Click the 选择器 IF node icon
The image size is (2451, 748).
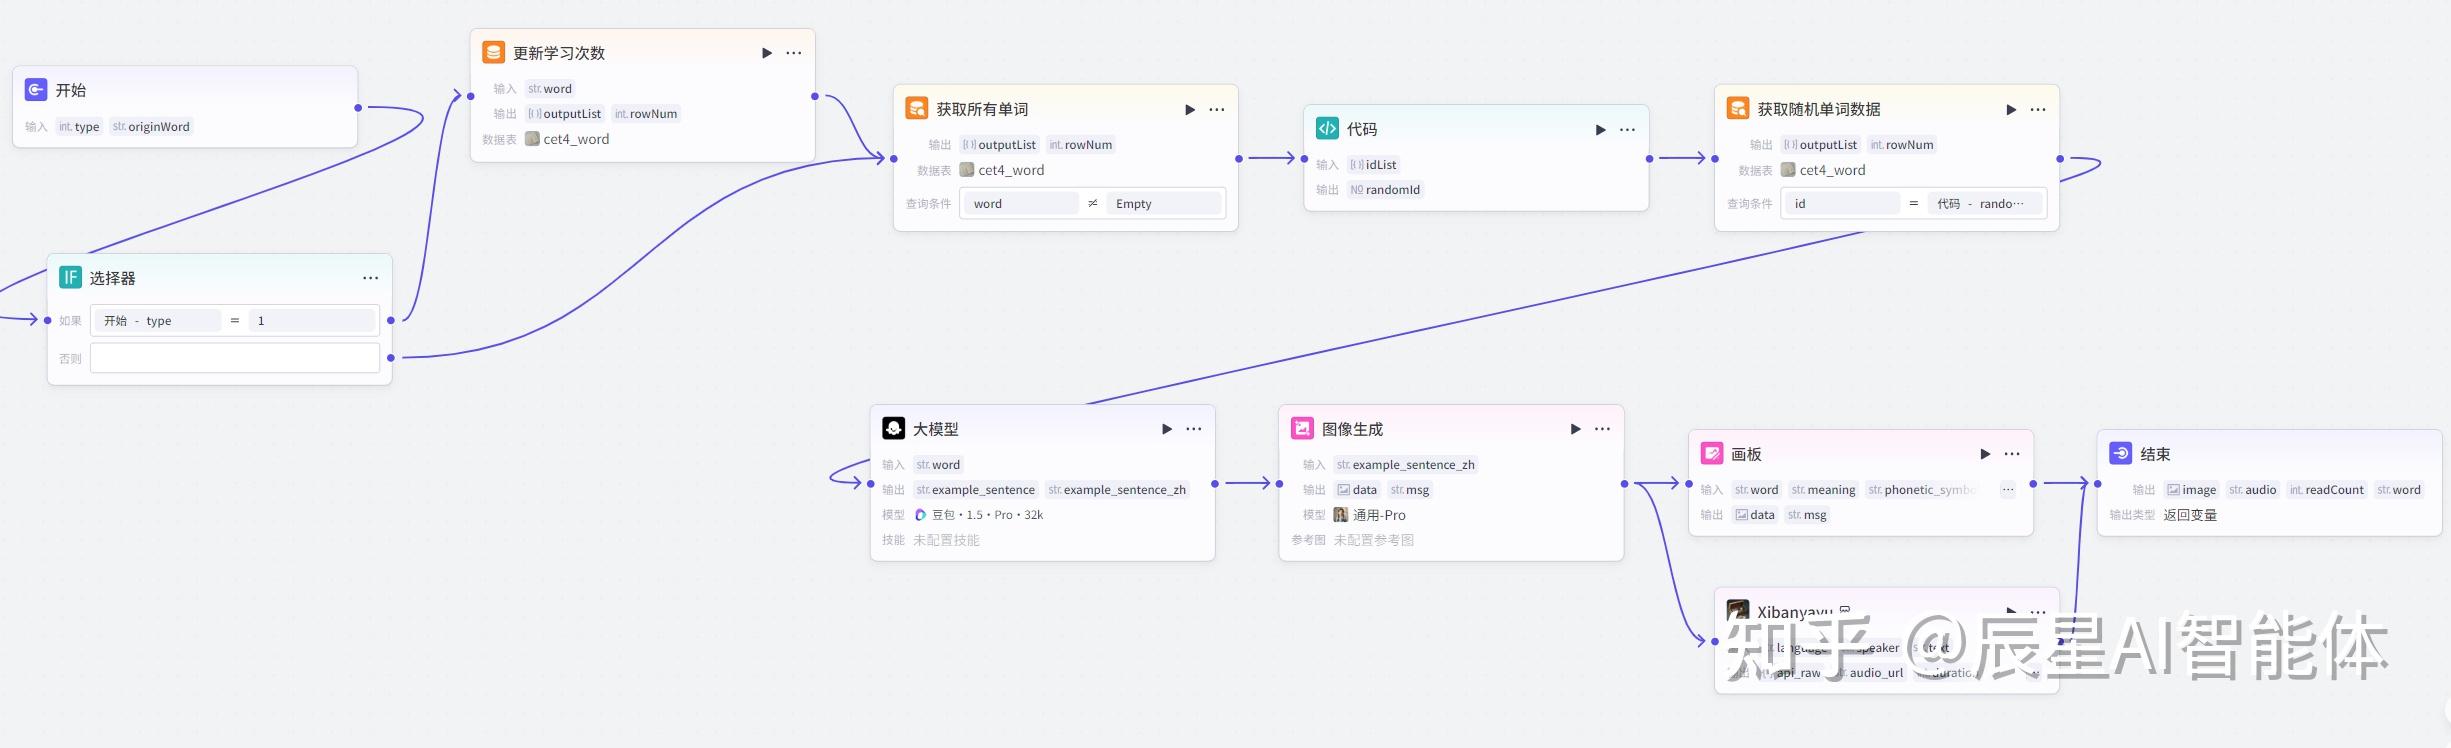pyautogui.click(x=70, y=277)
